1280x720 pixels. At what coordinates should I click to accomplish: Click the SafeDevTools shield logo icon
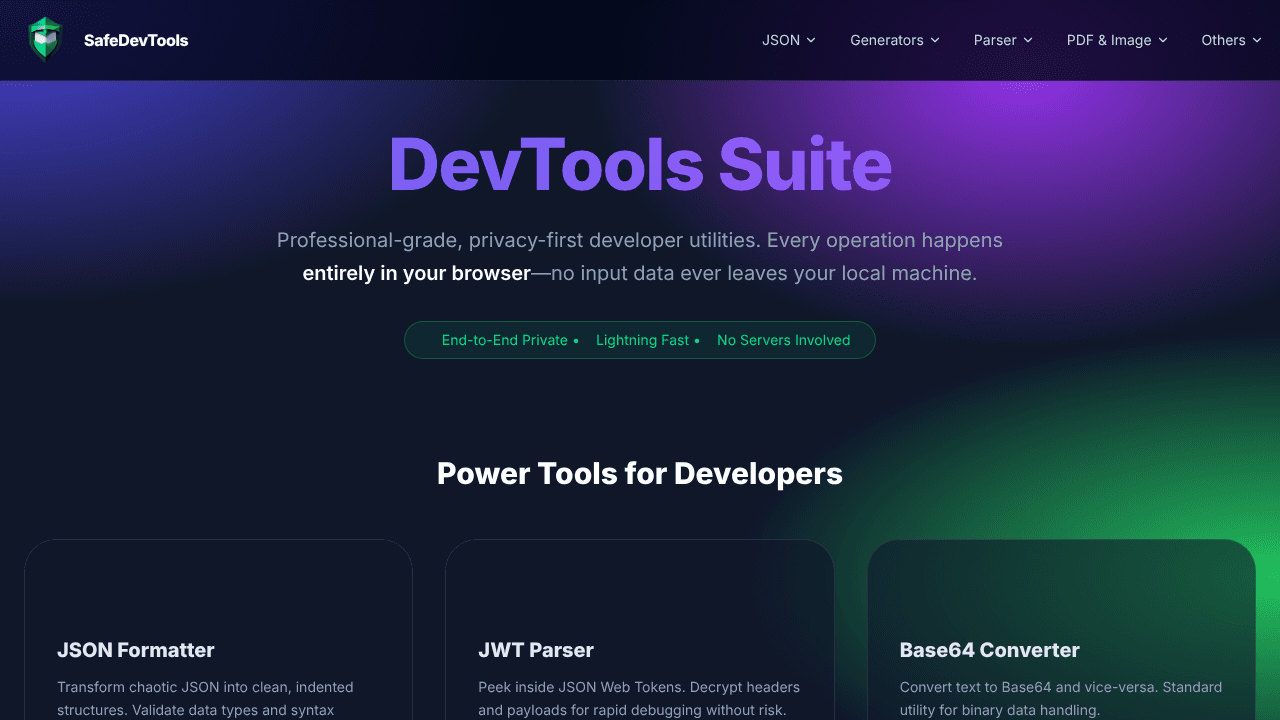point(44,40)
